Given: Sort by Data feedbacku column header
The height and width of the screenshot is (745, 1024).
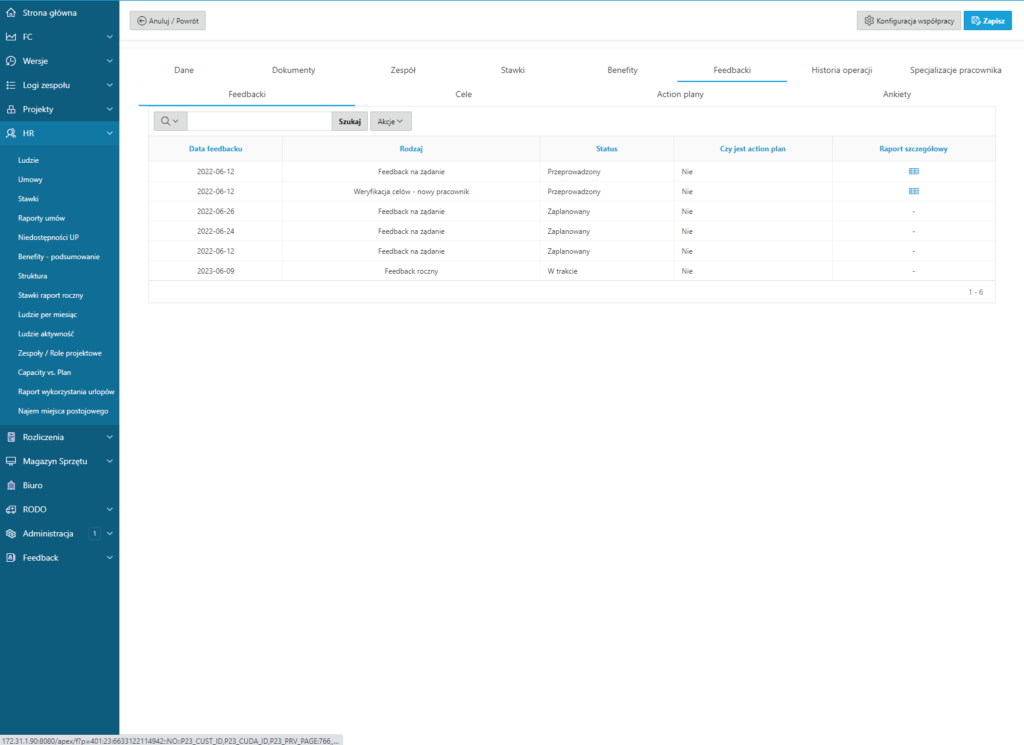Looking at the screenshot, I should [x=216, y=149].
